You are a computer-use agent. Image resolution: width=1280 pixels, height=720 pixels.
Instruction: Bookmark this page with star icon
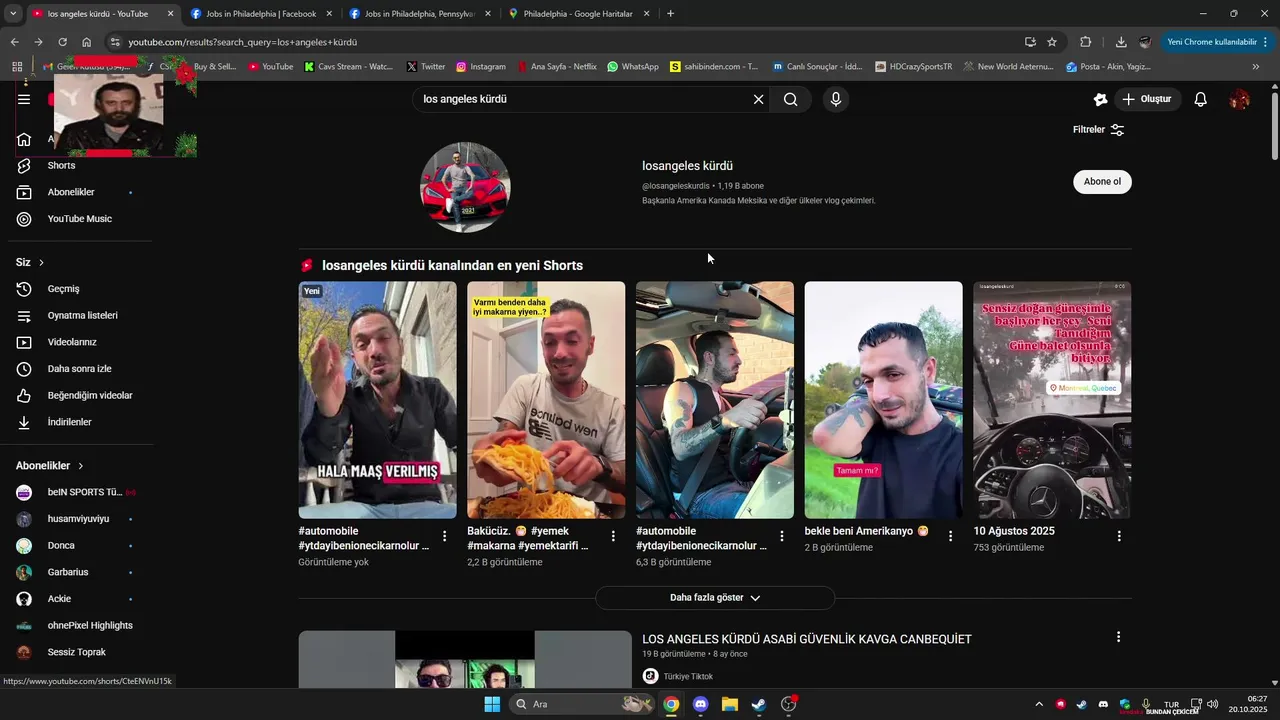[x=1052, y=42]
